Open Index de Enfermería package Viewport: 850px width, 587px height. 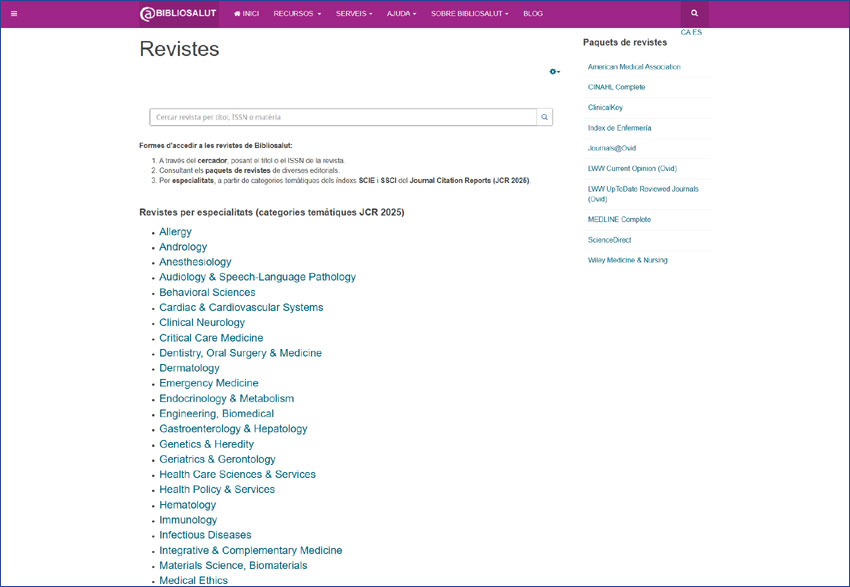(x=620, y=128)
